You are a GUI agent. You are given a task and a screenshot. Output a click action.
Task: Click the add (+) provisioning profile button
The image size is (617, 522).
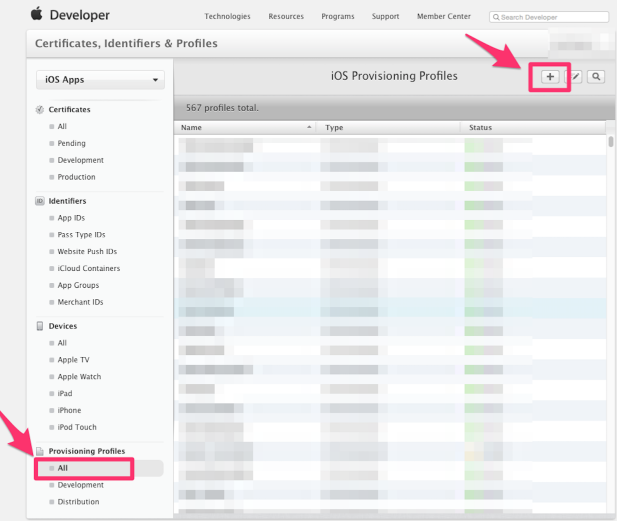click(x=549, y=76)
